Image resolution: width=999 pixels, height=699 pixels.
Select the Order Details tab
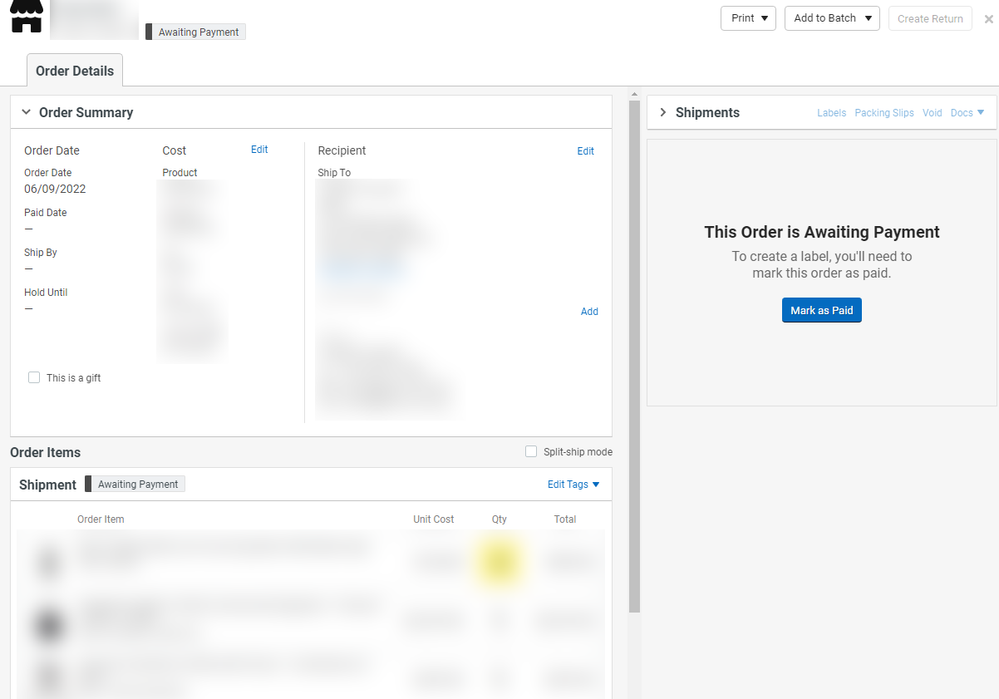tap(75, 71)
